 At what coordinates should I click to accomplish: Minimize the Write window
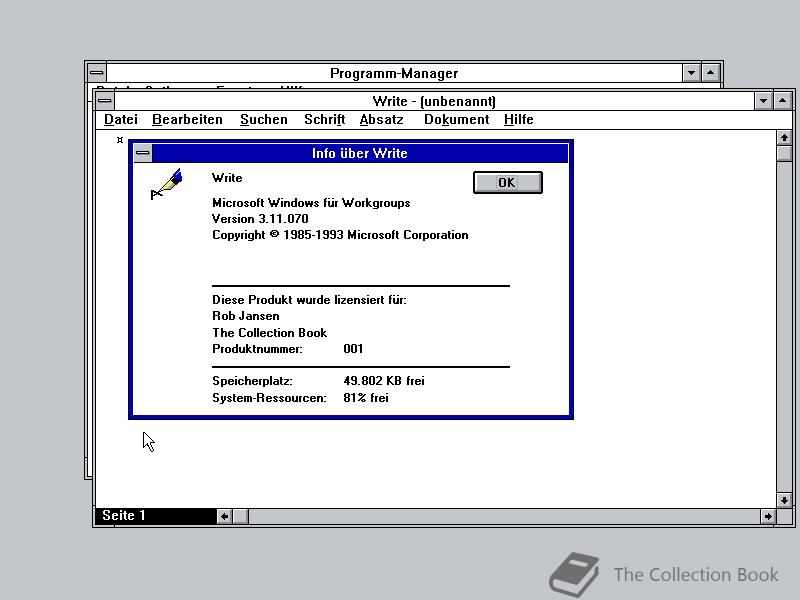point(763,101)
